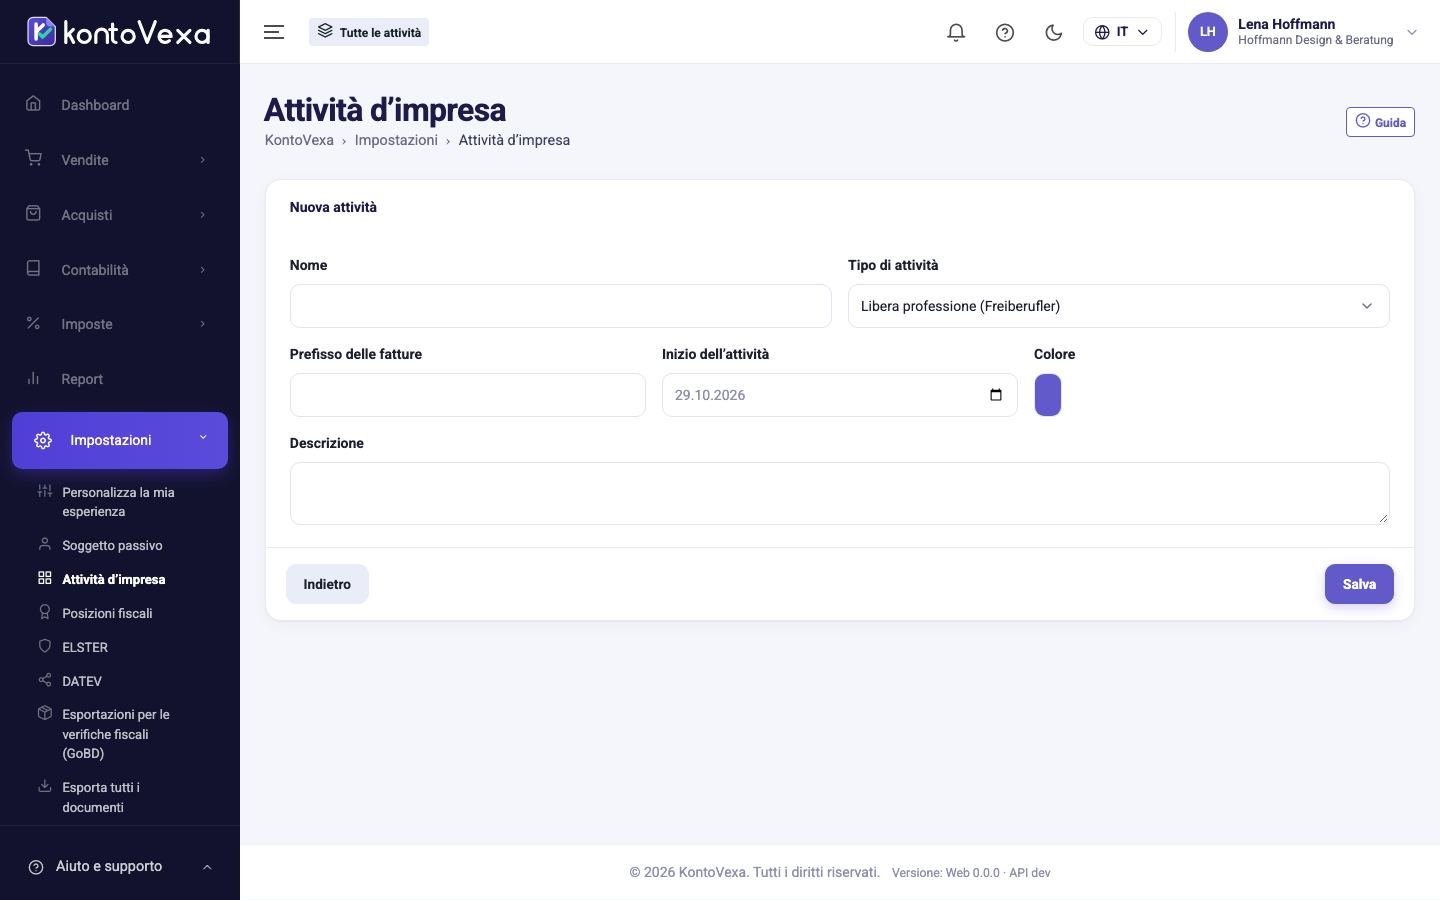The width and height of the screenshot is (1440, 900).
Task: Open Posizioni fiscali page
Action: click(107, 613)
